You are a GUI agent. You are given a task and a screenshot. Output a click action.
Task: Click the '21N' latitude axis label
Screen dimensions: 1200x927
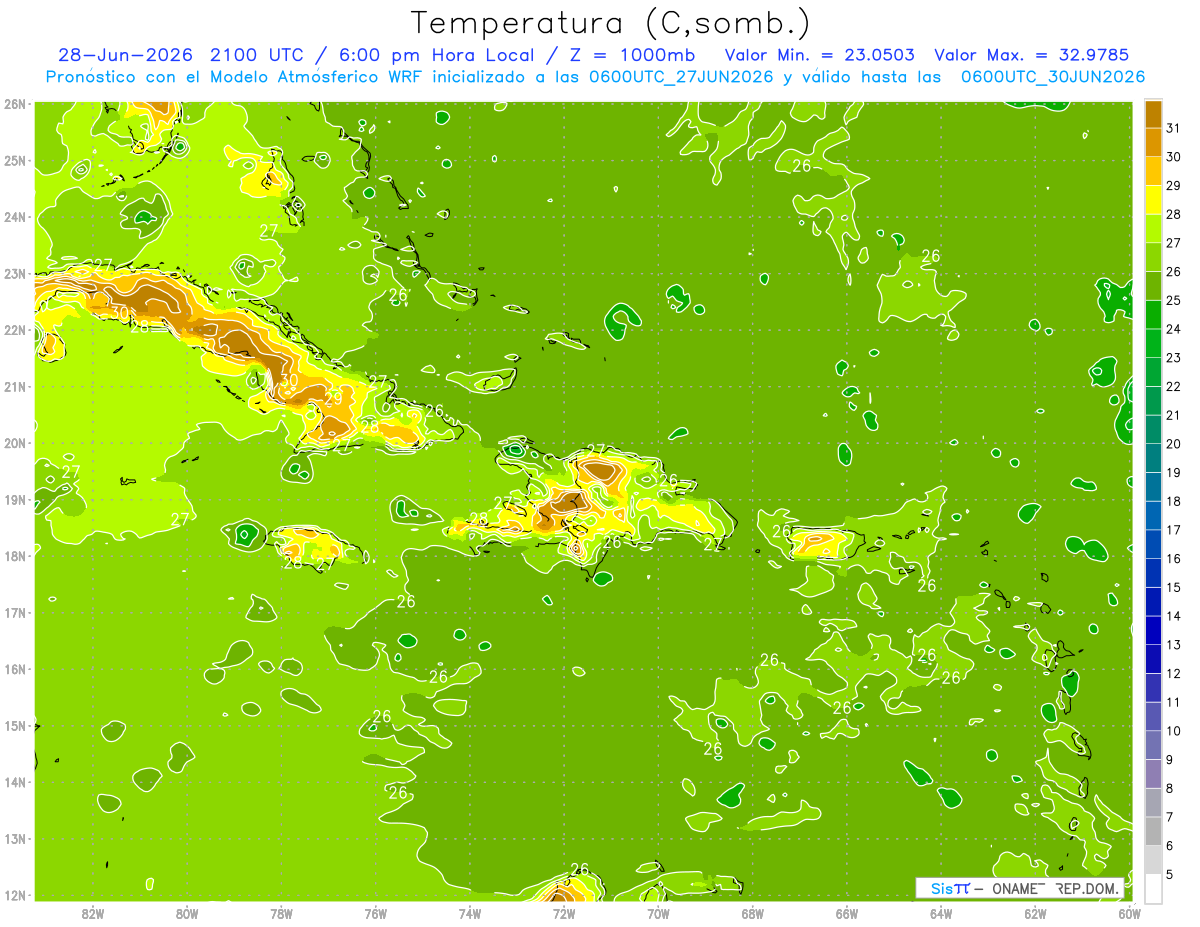tap(15, 386)
